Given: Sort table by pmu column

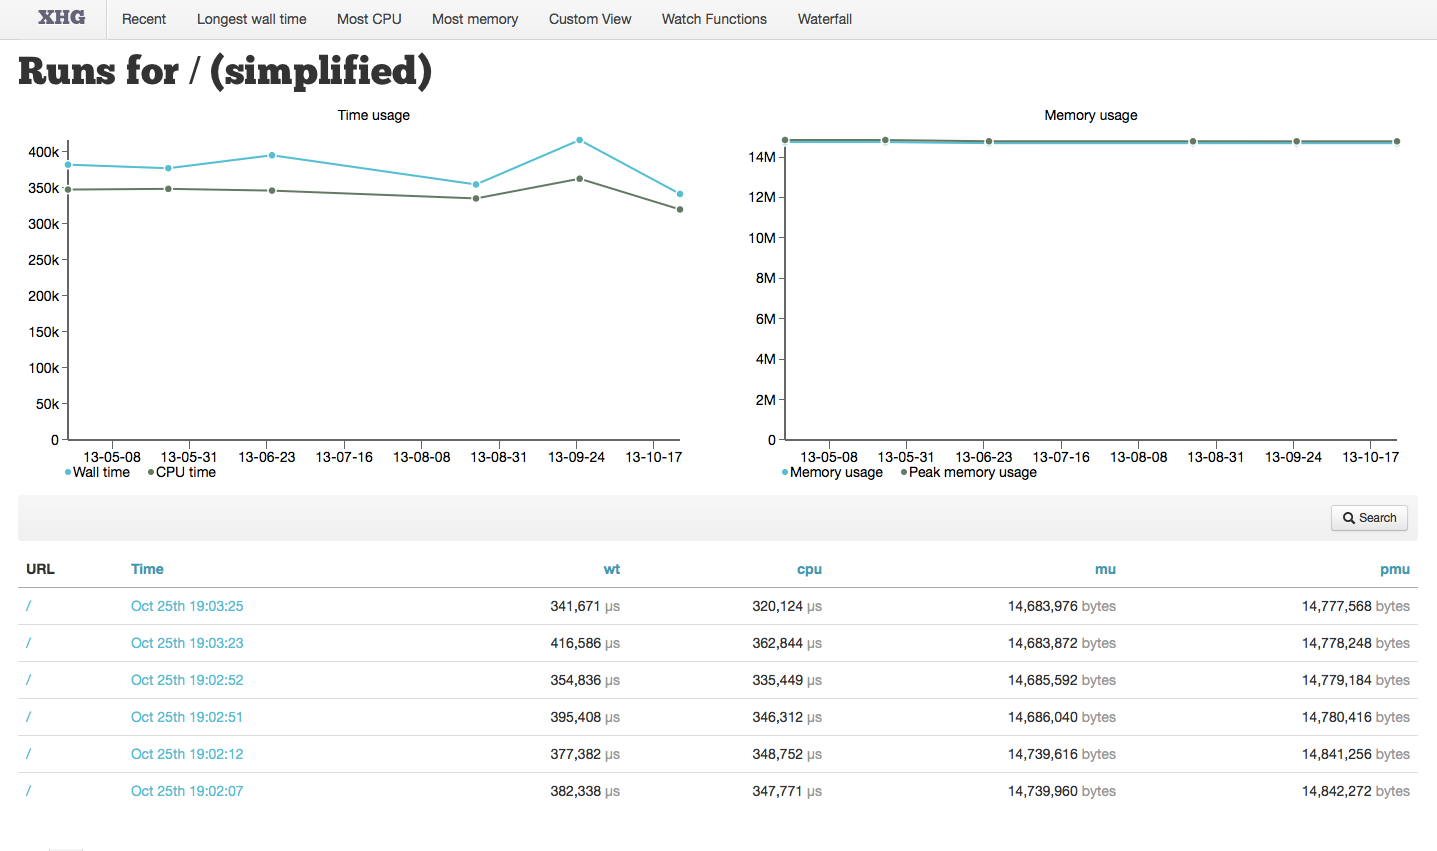Looking at the screenshot, I should point(1395,569).
